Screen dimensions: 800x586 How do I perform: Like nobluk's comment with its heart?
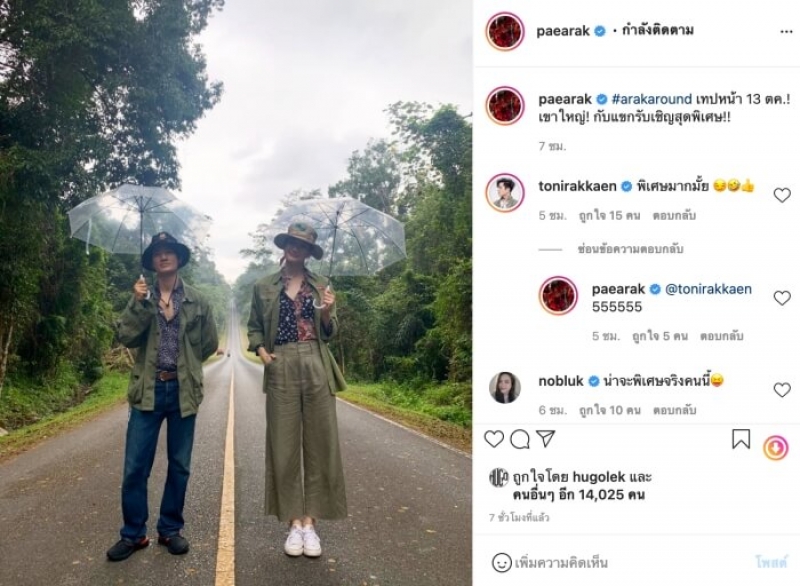click(782, 390)
